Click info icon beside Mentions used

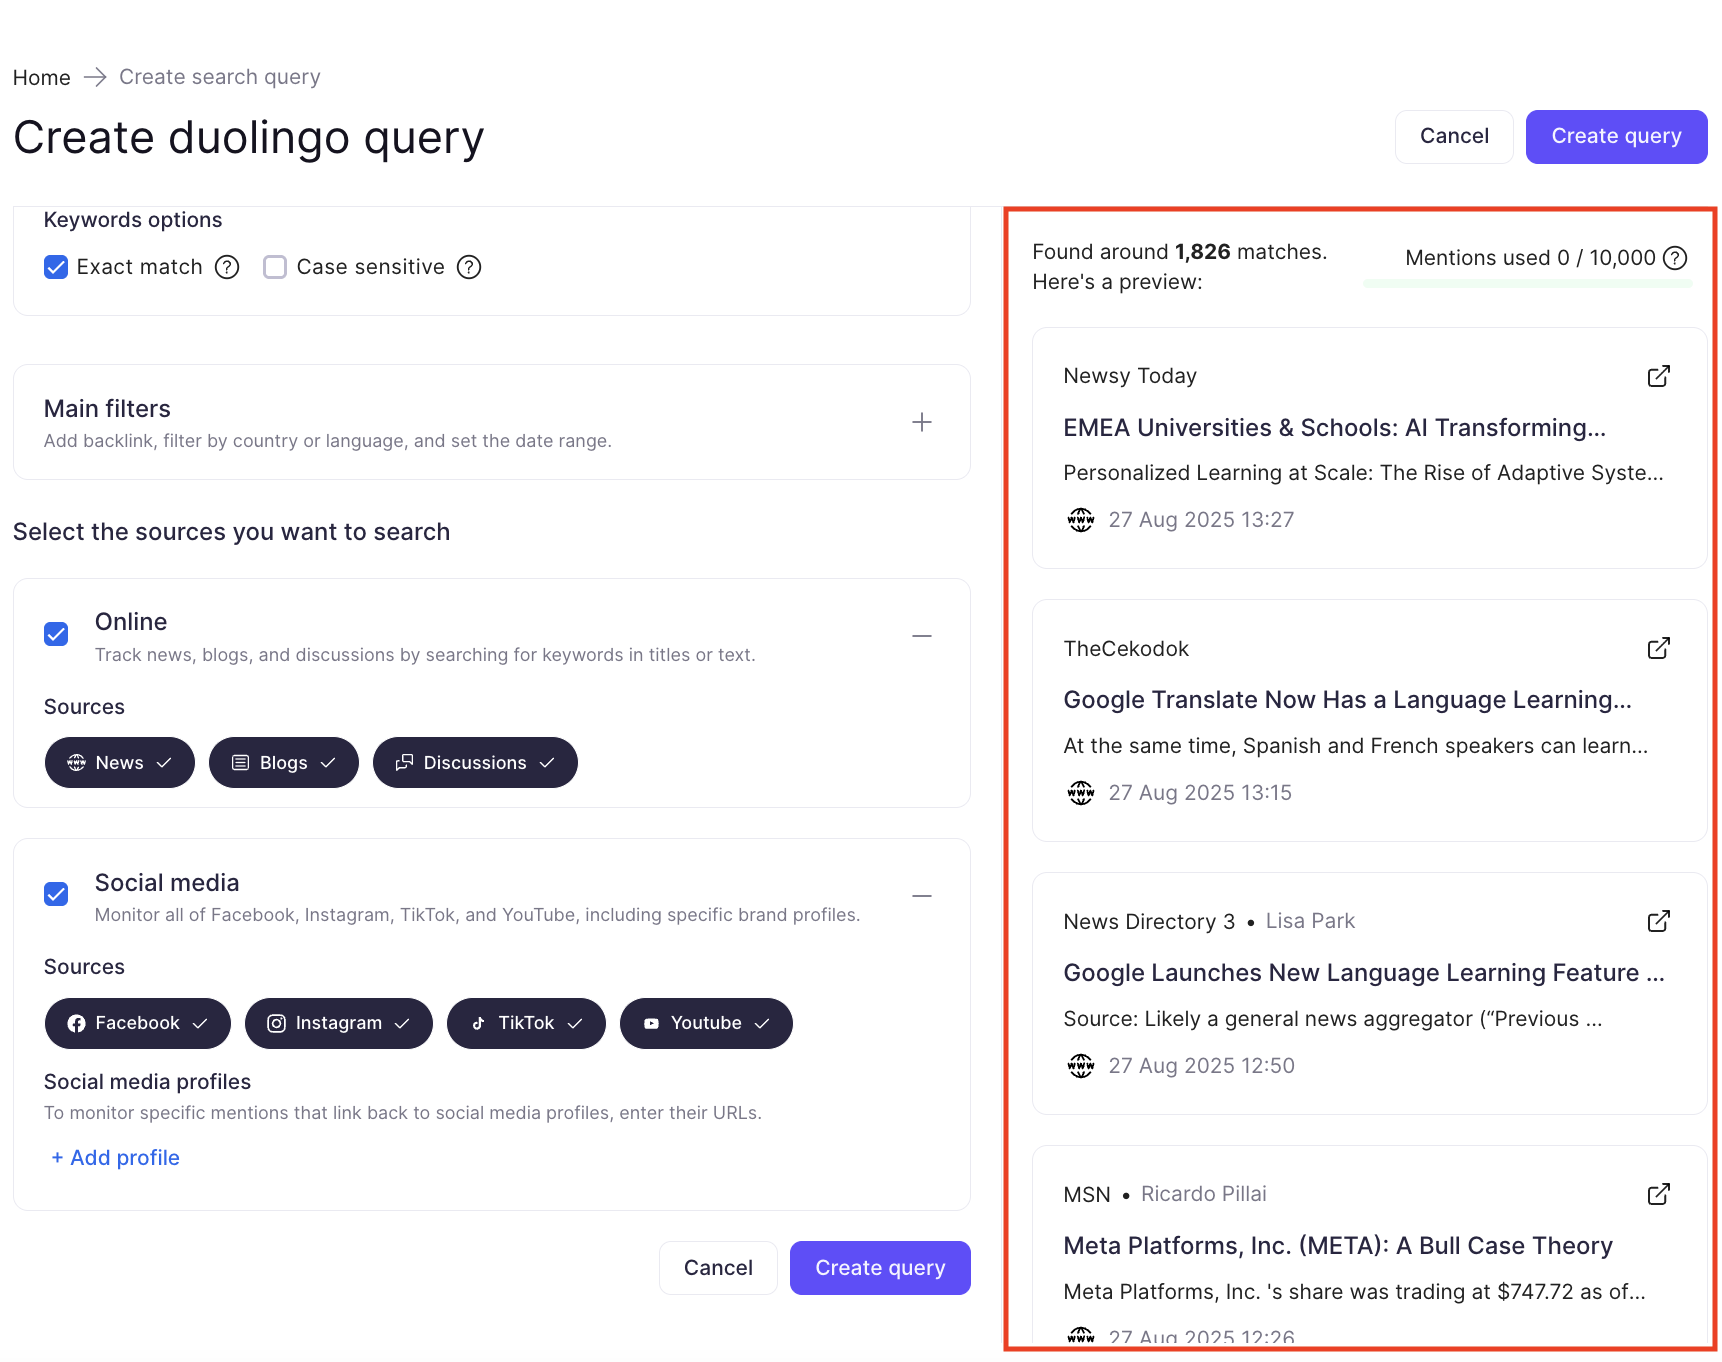(1675, 258)
